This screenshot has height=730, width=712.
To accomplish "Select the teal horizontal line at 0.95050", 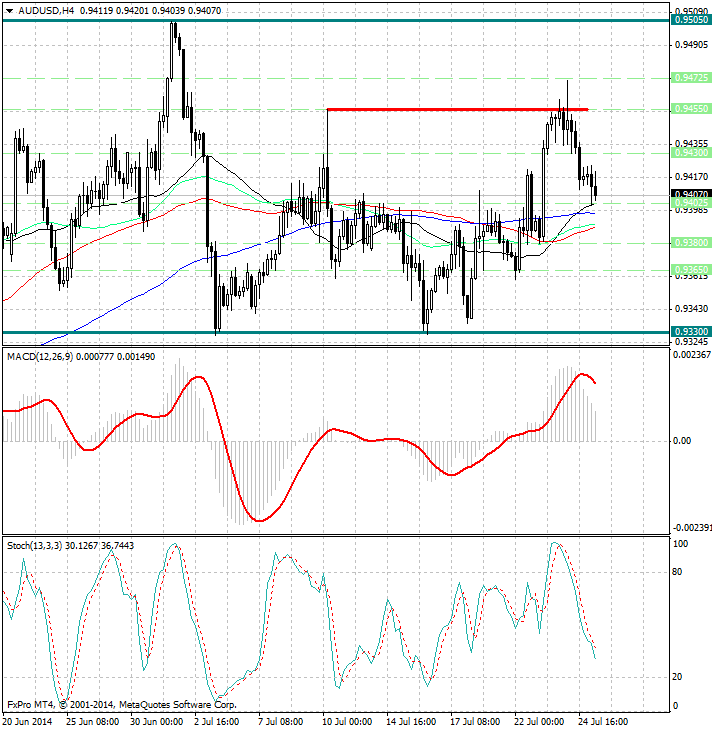I will point(336,20).
